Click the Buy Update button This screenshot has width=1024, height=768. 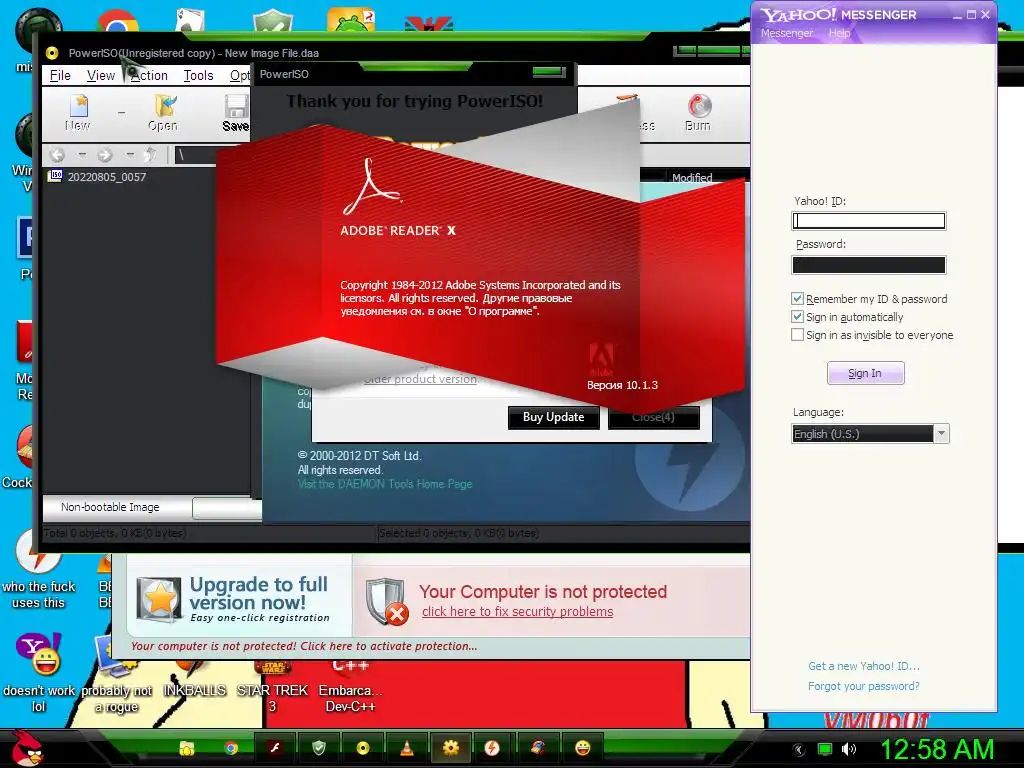(x=554, y=417)
